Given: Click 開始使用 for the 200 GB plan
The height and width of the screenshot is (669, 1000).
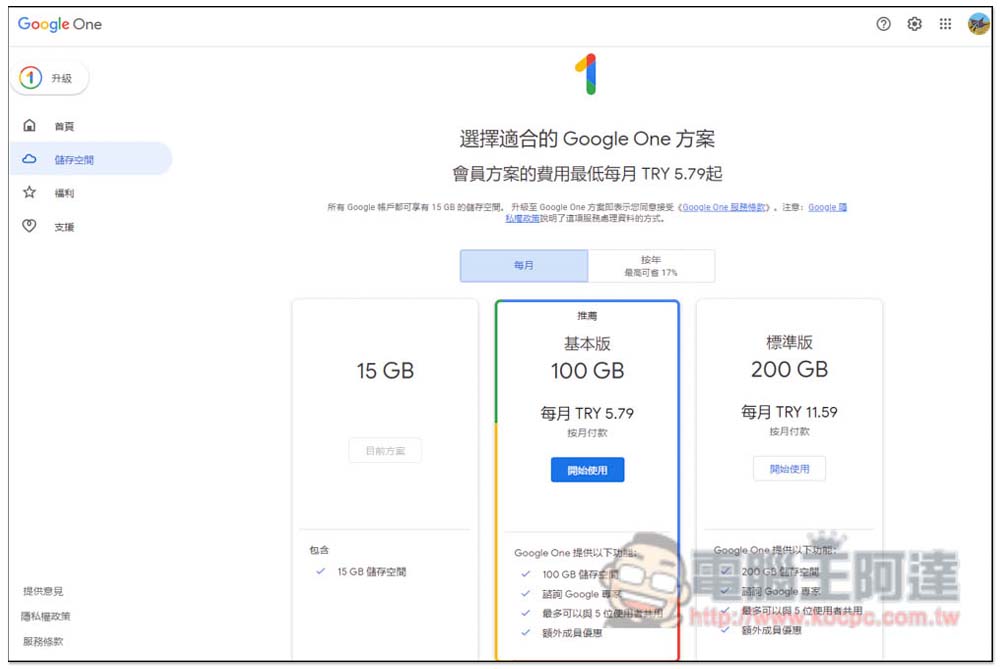Looking at the screenshot, I should pyautogui.click(x=790, y=469).
